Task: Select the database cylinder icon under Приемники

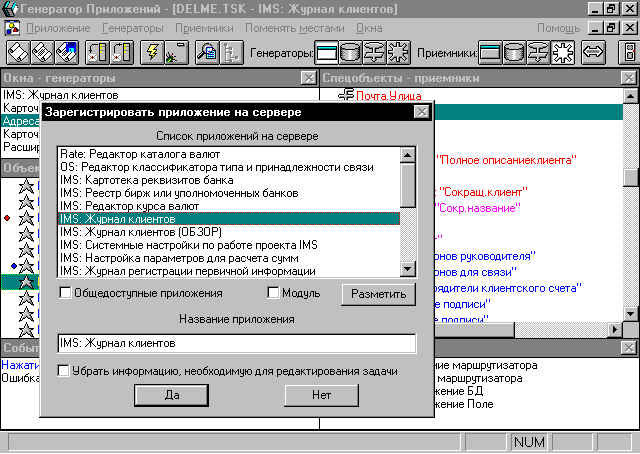Action: (514, 52)
